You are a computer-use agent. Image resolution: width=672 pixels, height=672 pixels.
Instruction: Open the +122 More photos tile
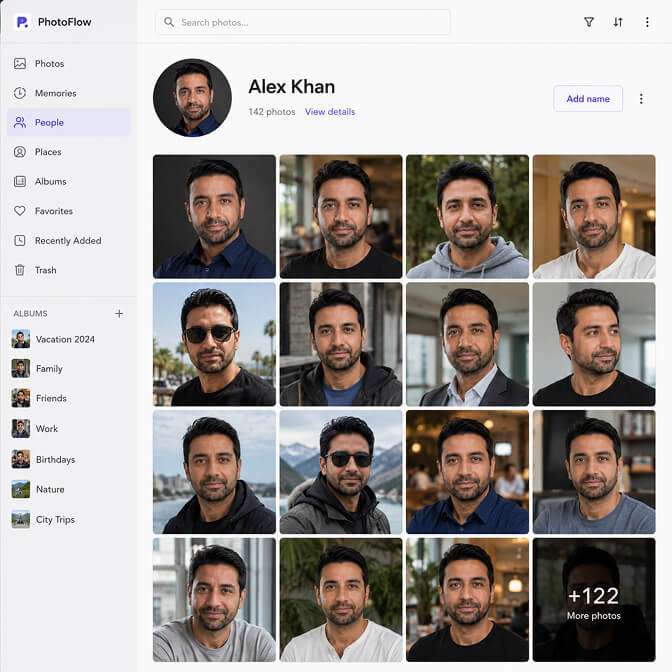pyautogui.click(x=594, y=600)
